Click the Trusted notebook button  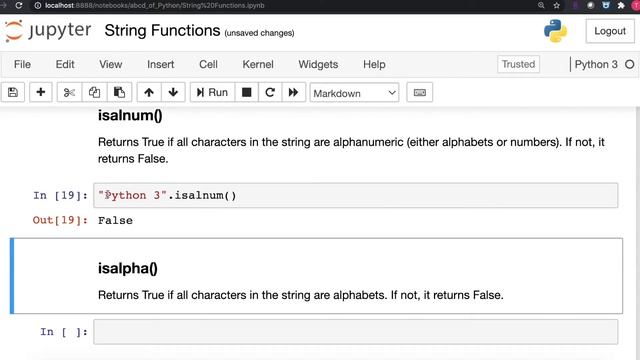tap(518, 64)
